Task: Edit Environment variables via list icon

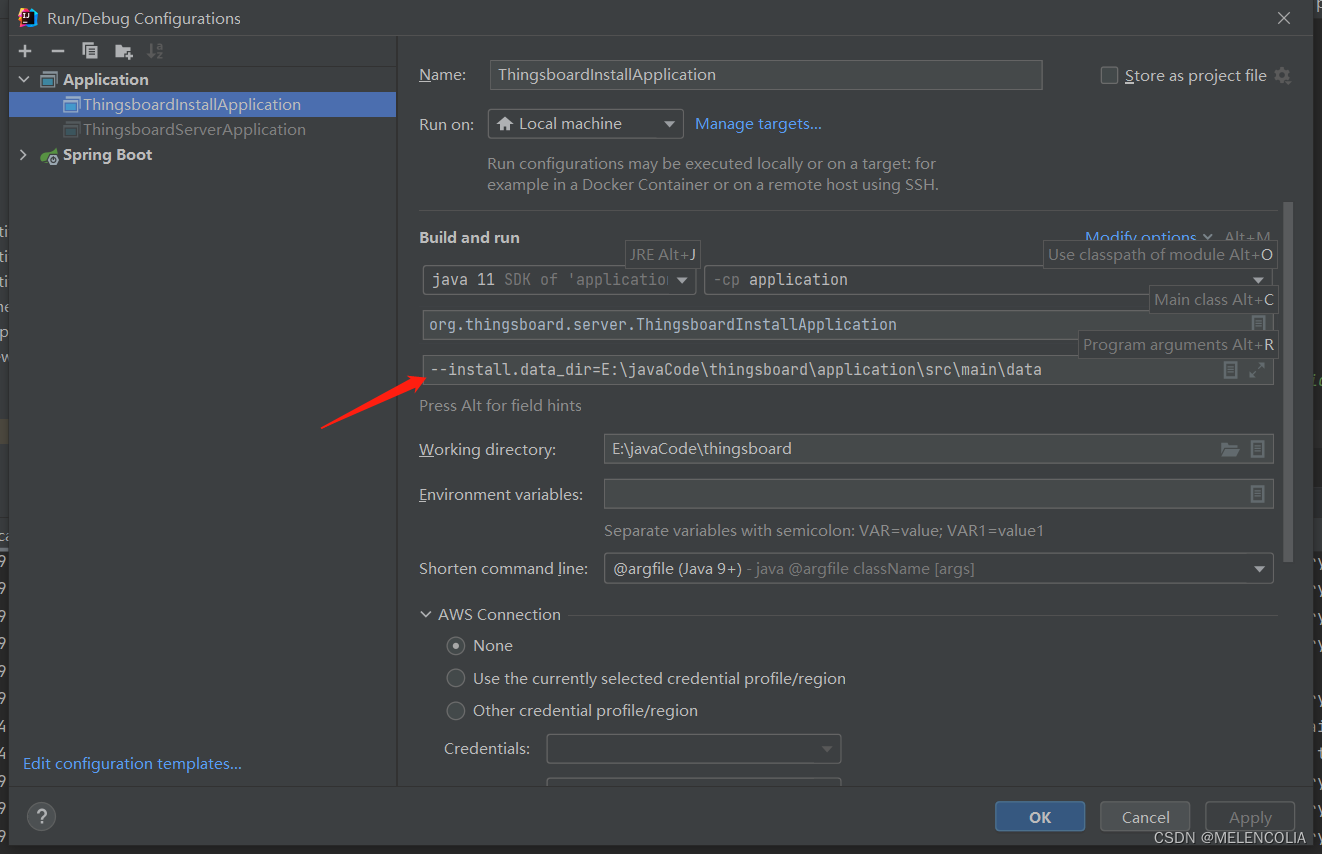Action: coord(1258,494)
